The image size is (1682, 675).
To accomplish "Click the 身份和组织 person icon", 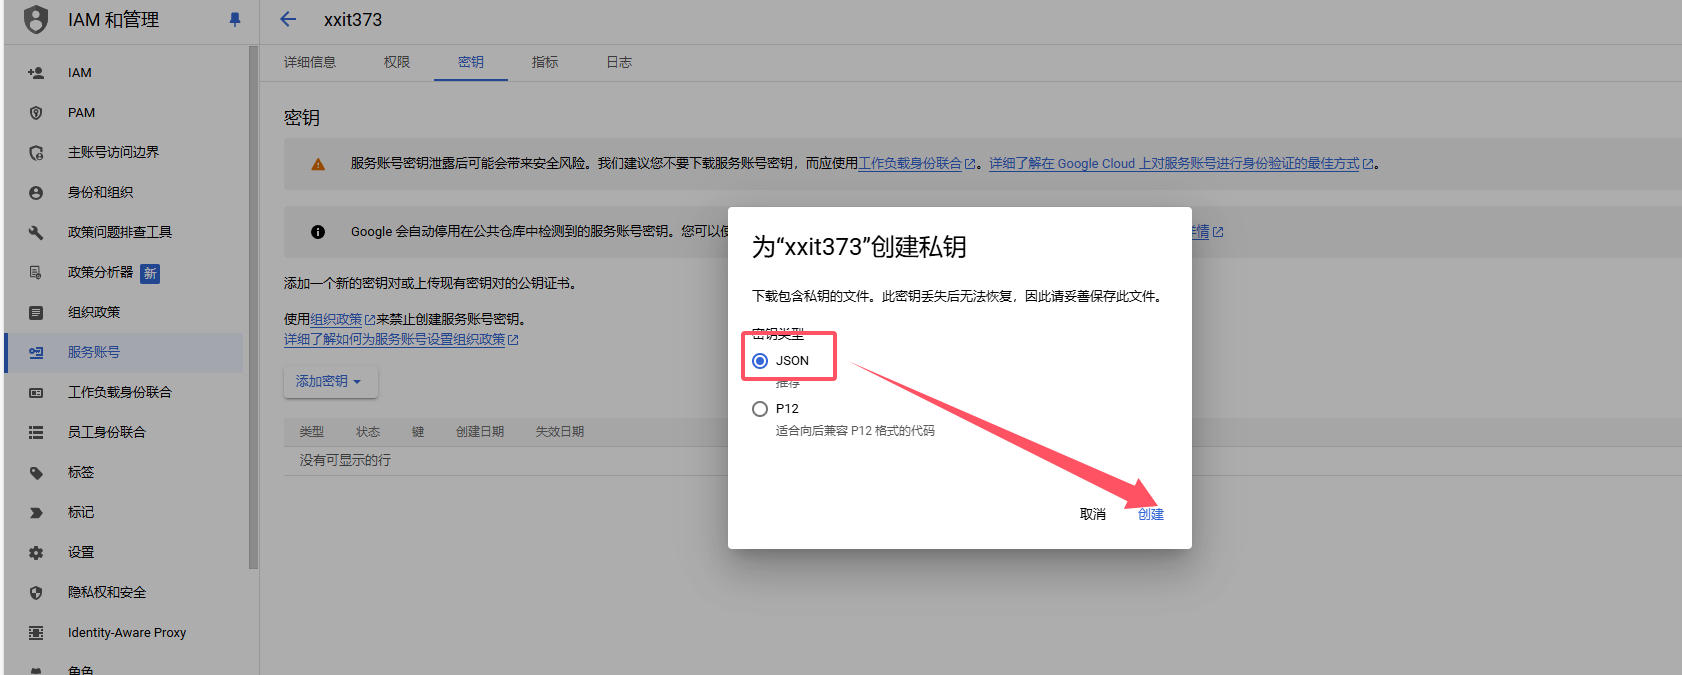I will (x=36, y=193).
